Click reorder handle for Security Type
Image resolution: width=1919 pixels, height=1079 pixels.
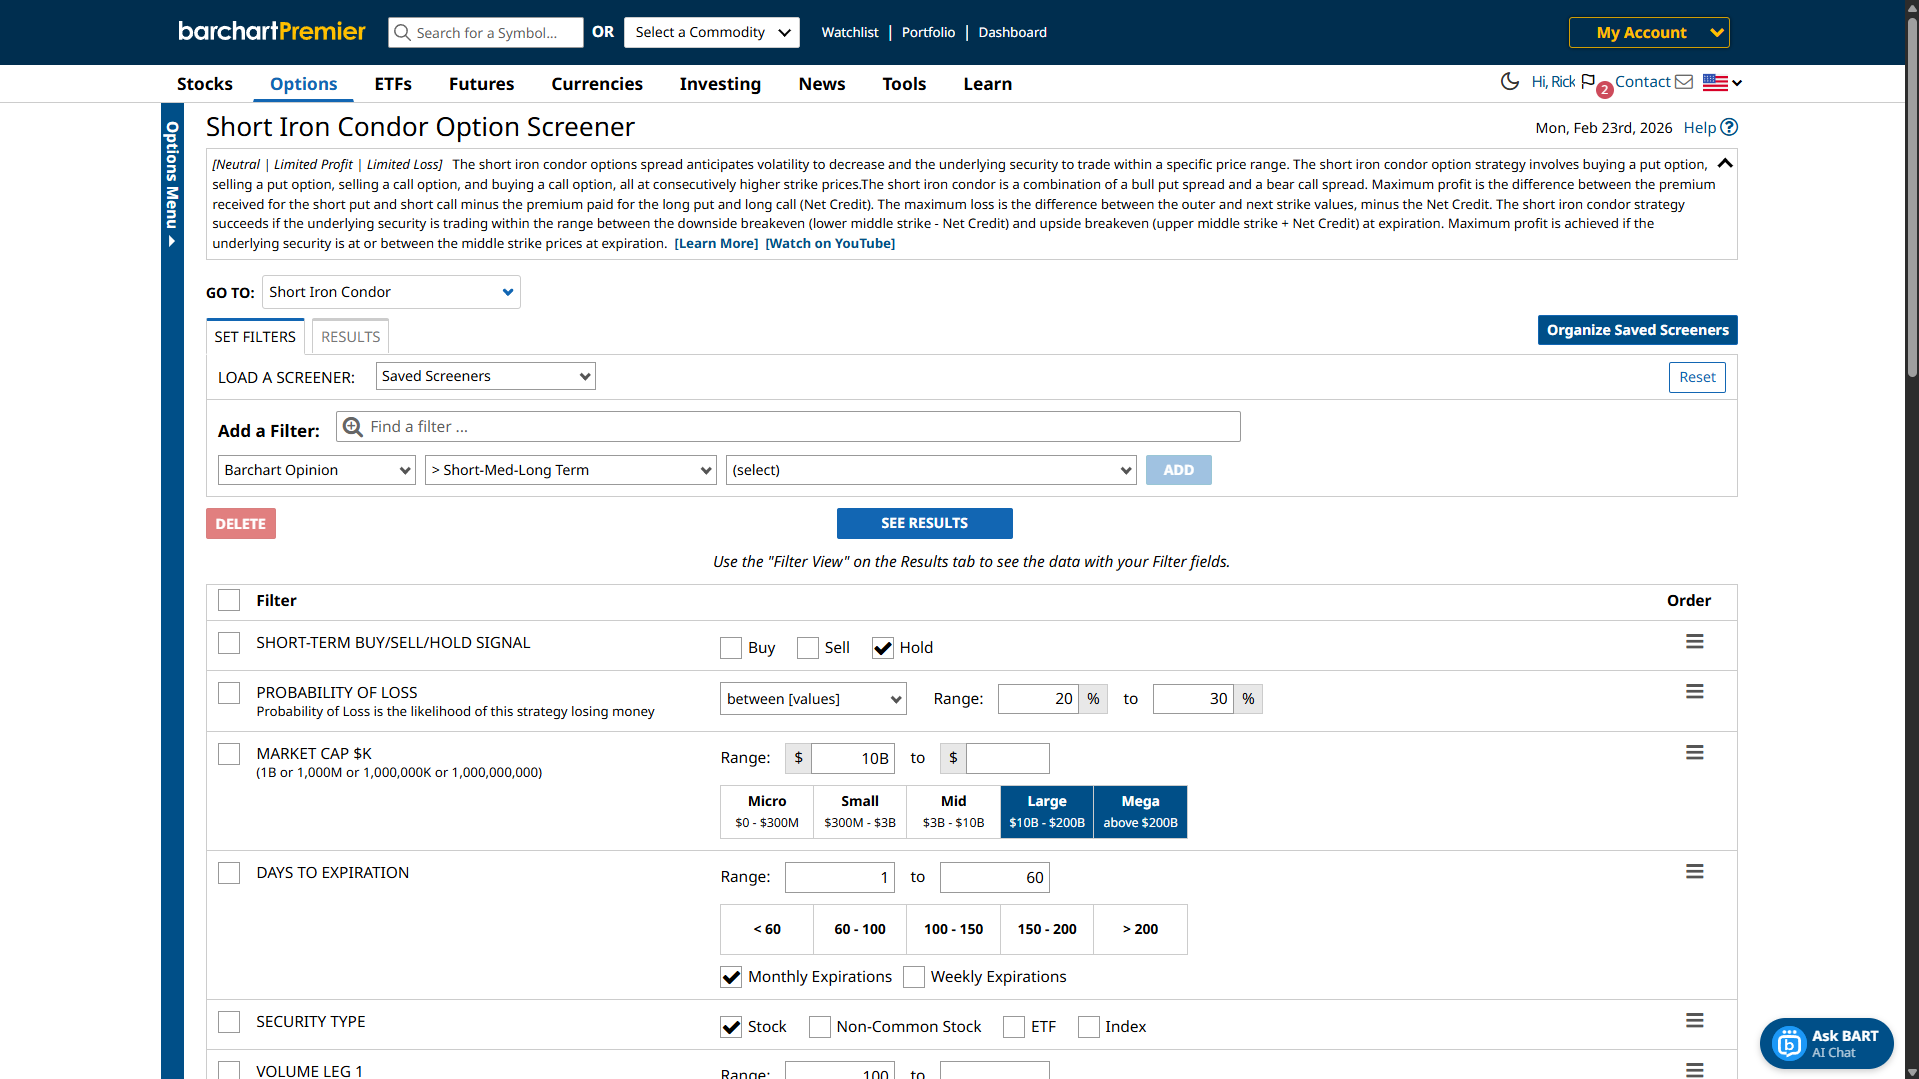click(x=1694, y=1021)
